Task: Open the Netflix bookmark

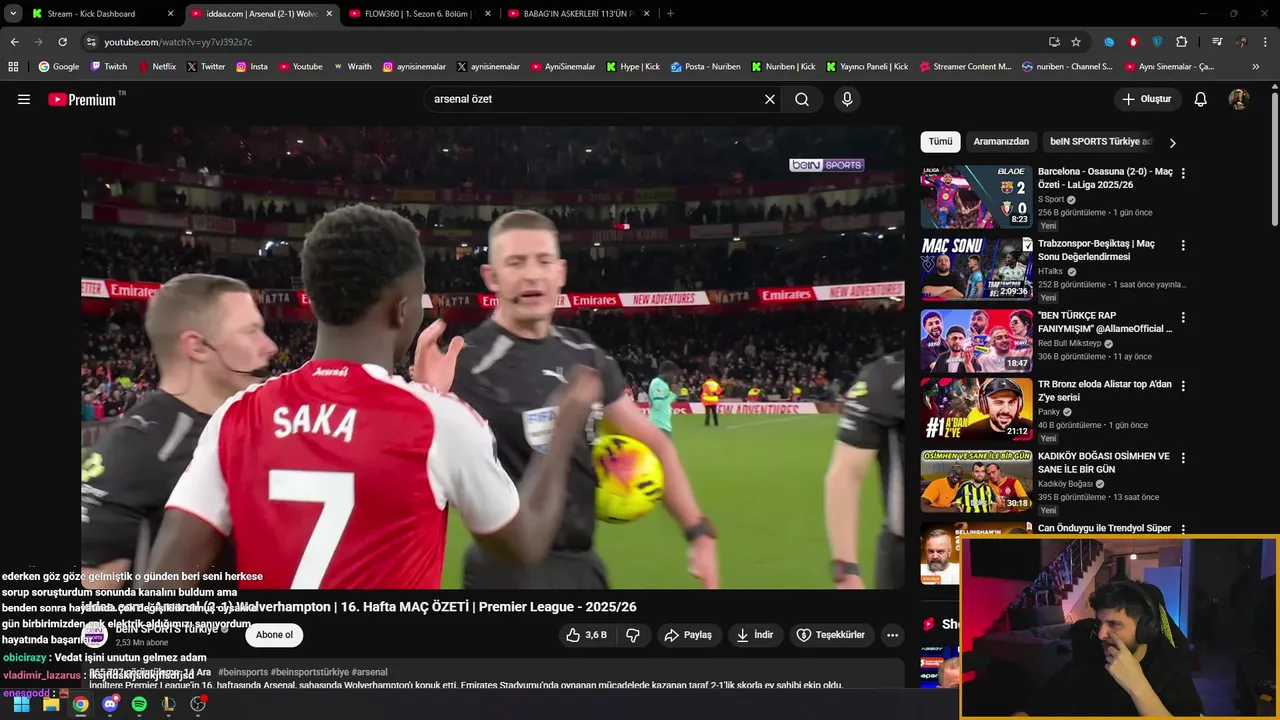Action: pos(156,67)
